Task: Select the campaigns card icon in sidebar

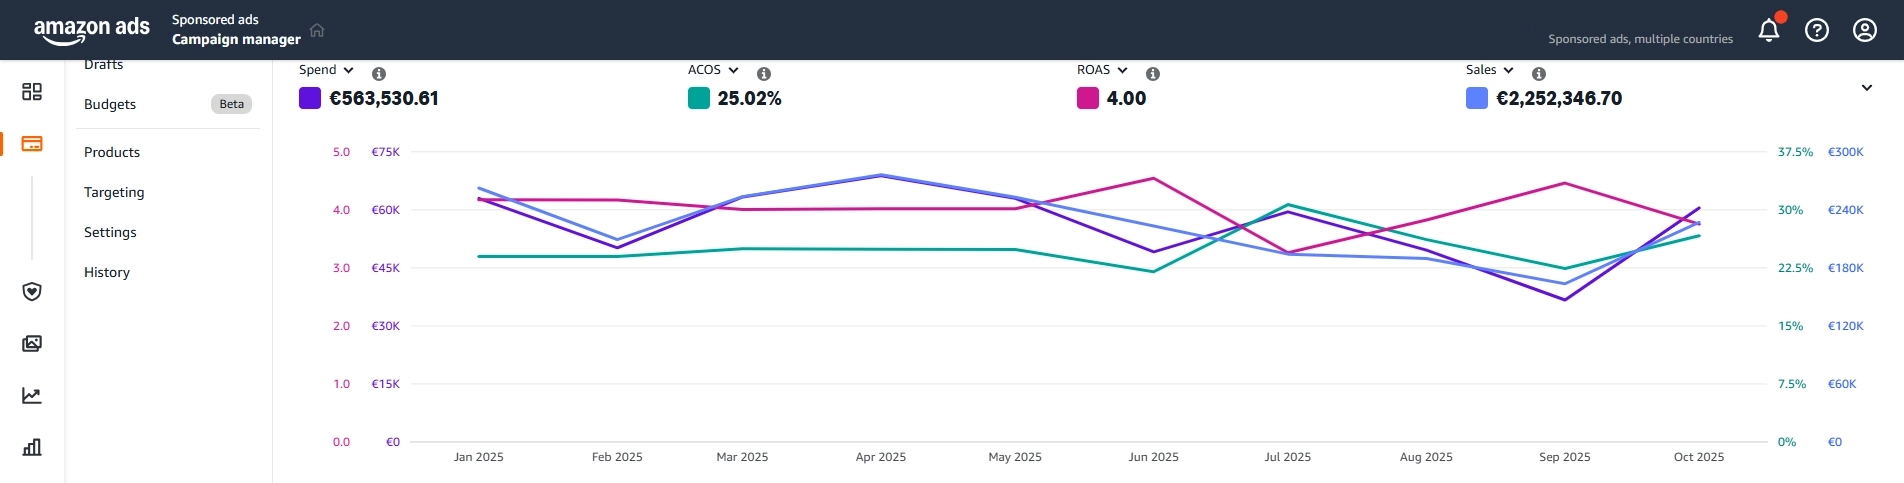Action: pos(32,144)
